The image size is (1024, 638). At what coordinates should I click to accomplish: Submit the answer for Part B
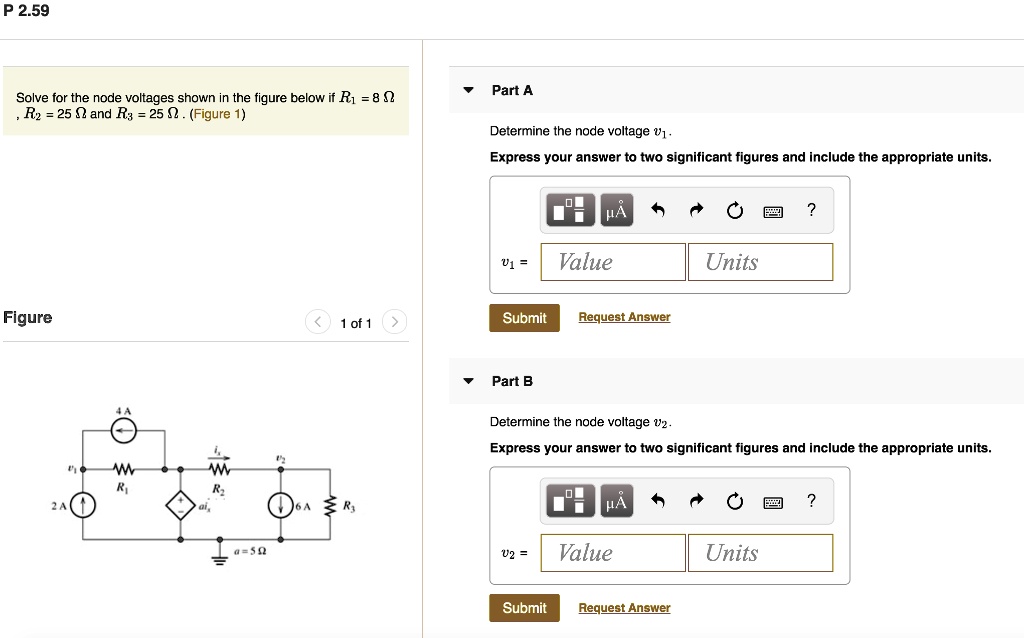pos(524,607)
